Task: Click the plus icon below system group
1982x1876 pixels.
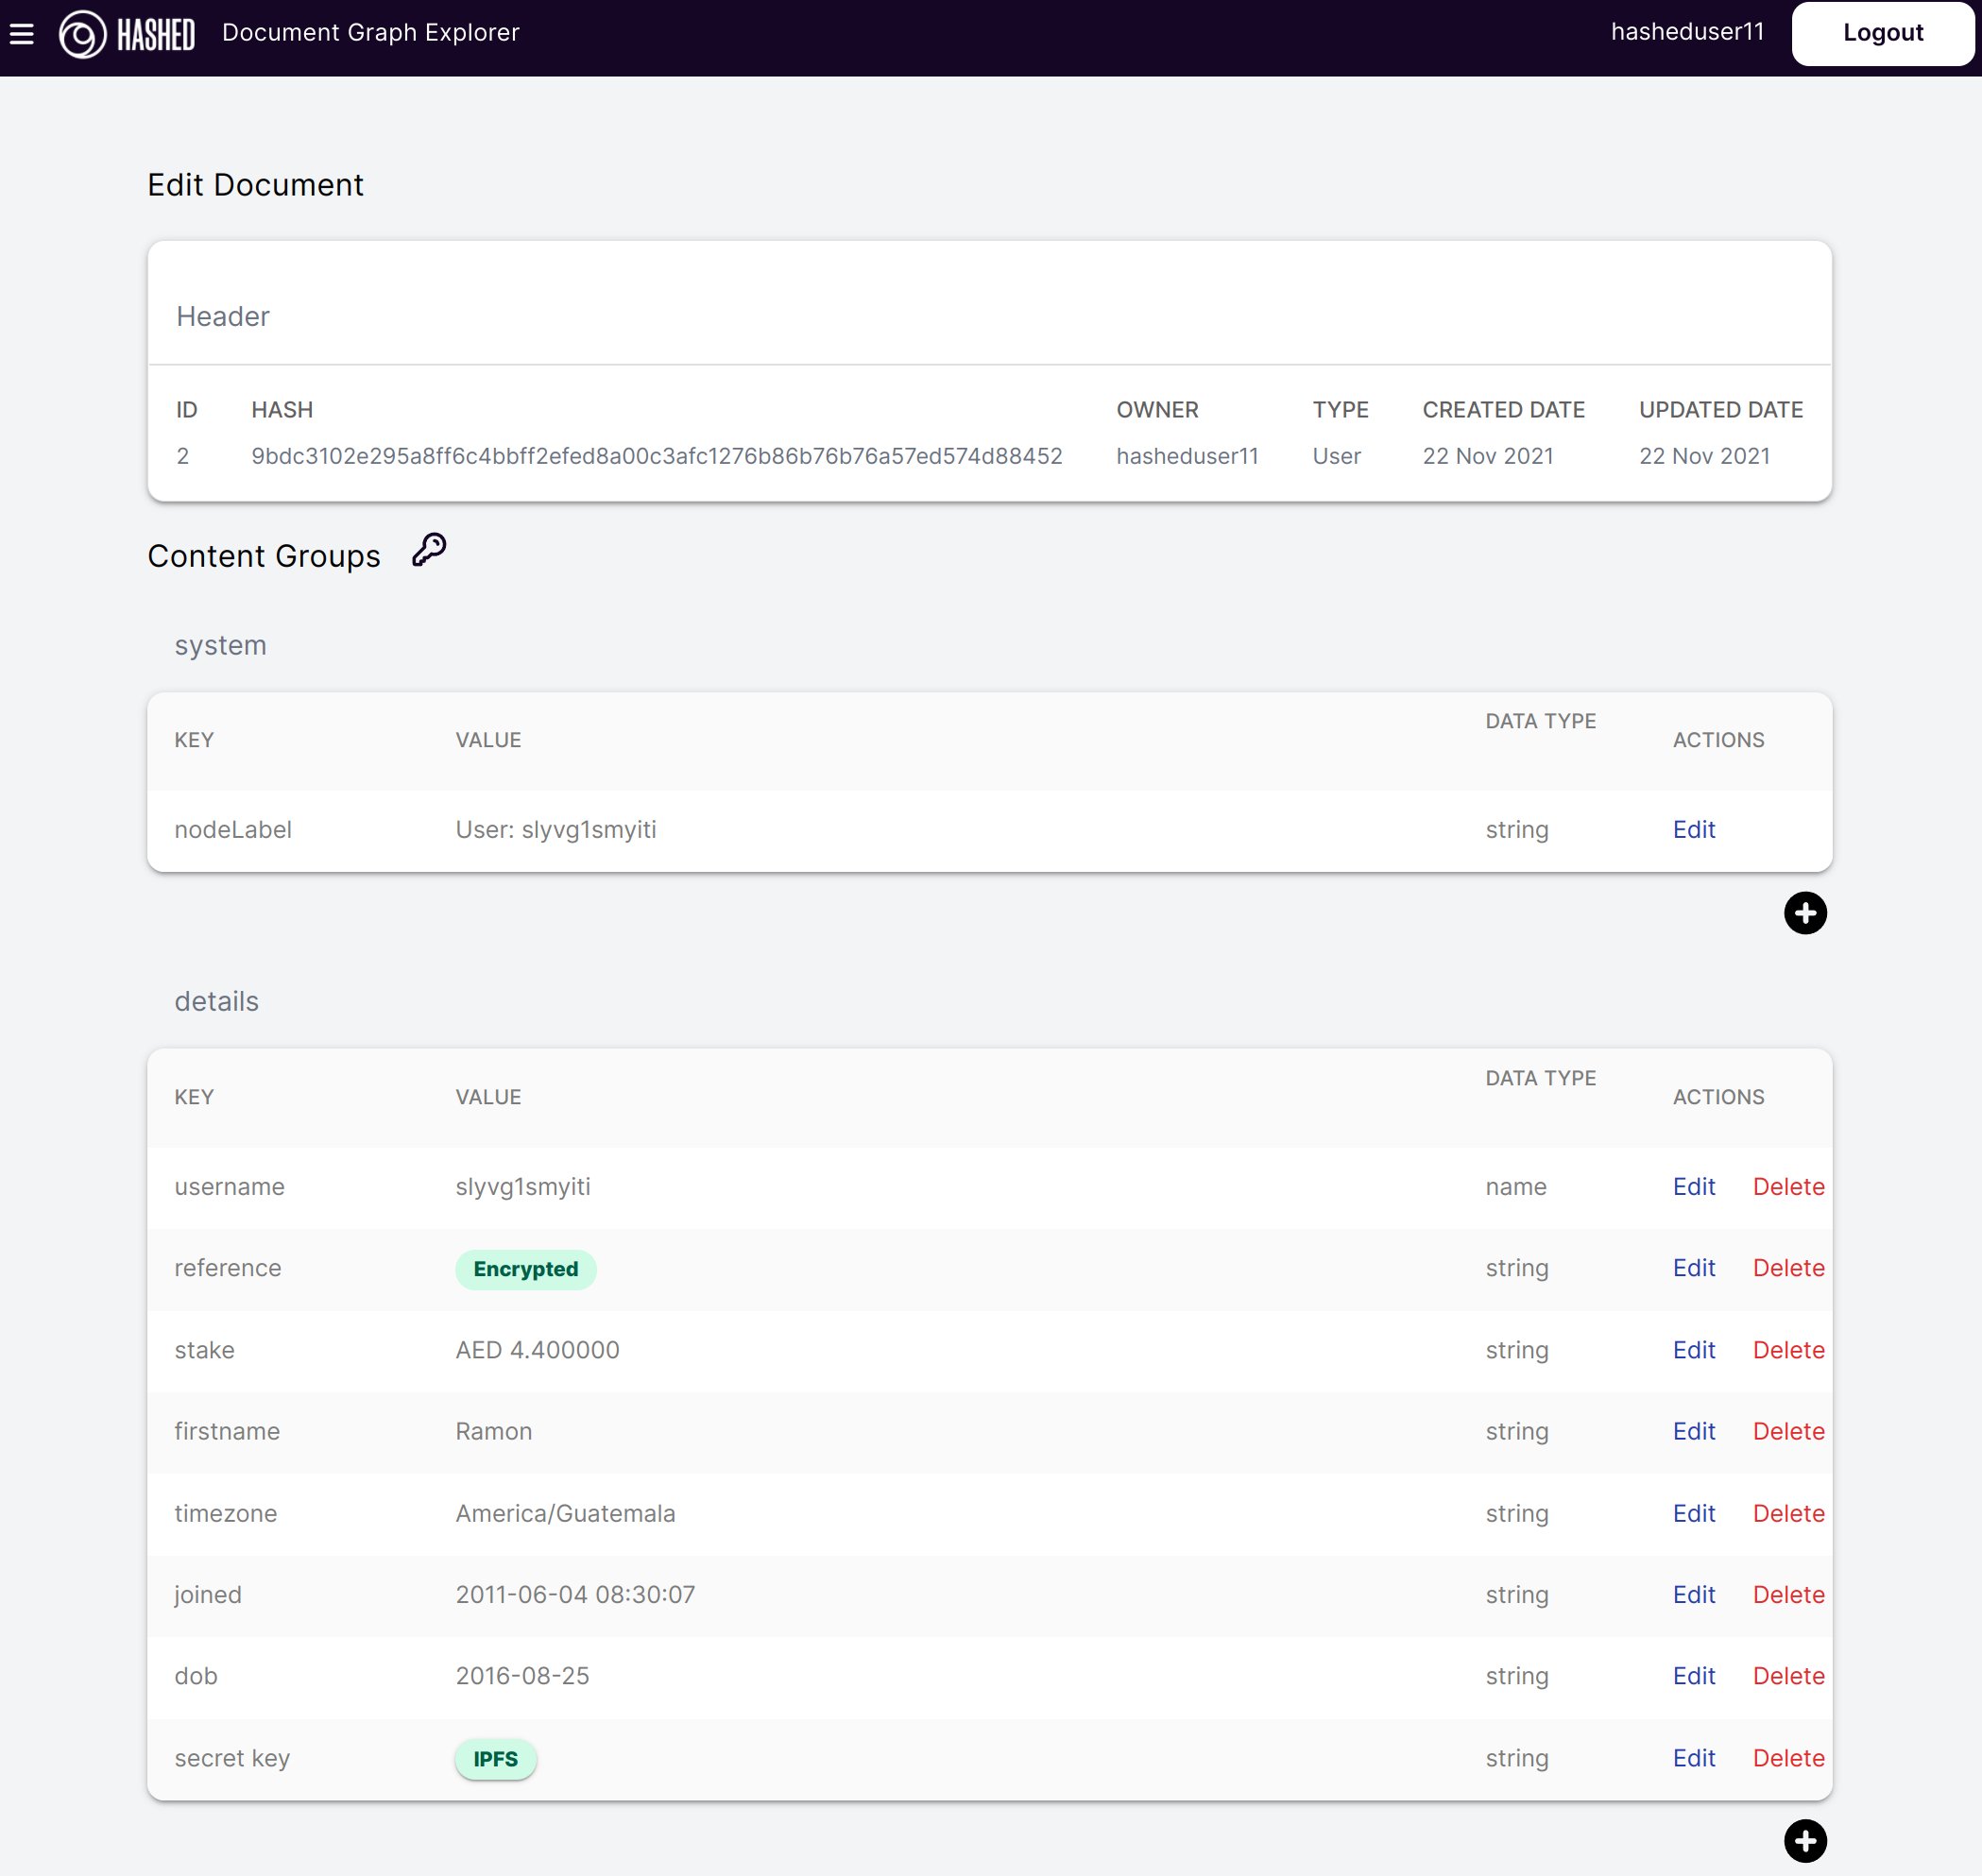Action: pyautogui.click(x=1803, y=912)
